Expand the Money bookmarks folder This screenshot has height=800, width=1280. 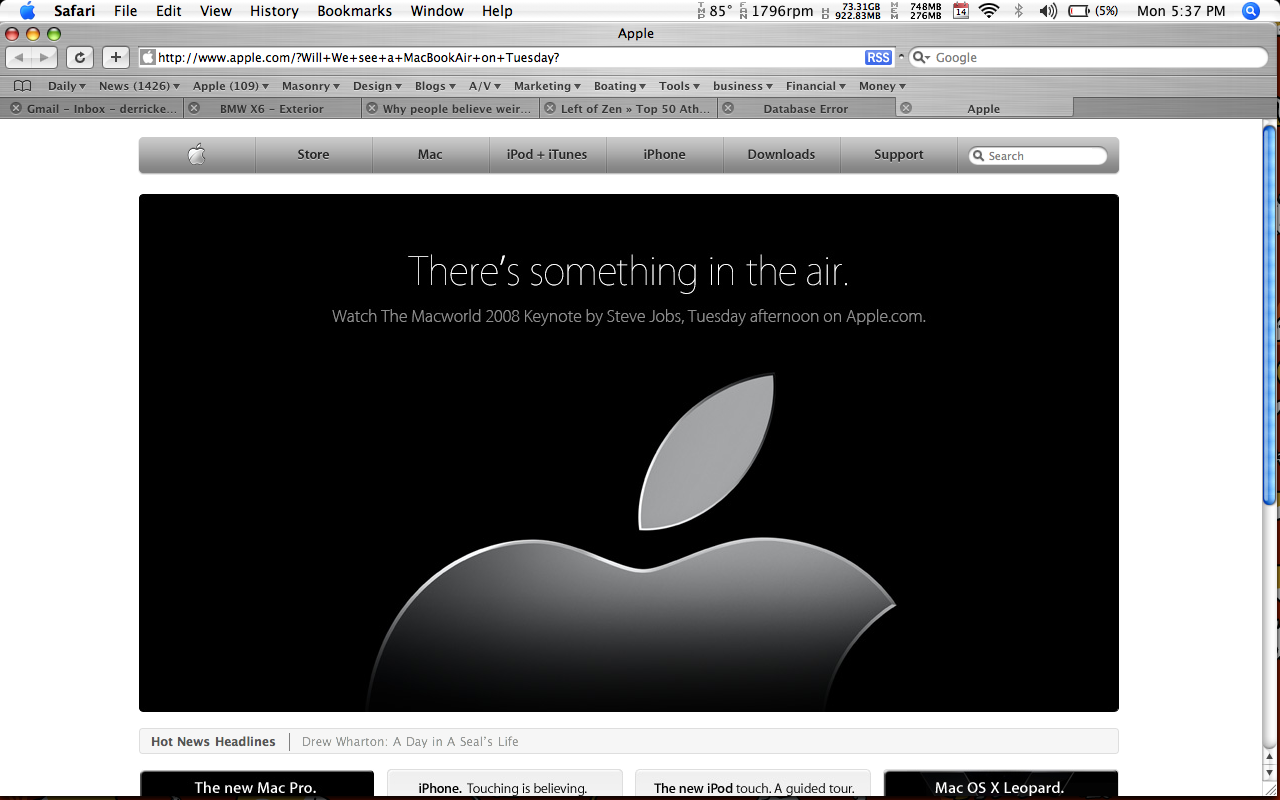(882, 86)
